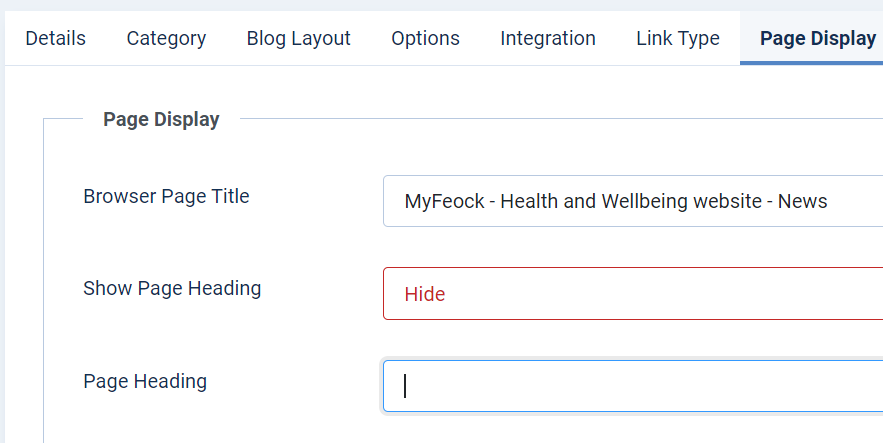Click the 'Show Page Heading' label
The image size is (883, 443).
click(x=172, y=288)
